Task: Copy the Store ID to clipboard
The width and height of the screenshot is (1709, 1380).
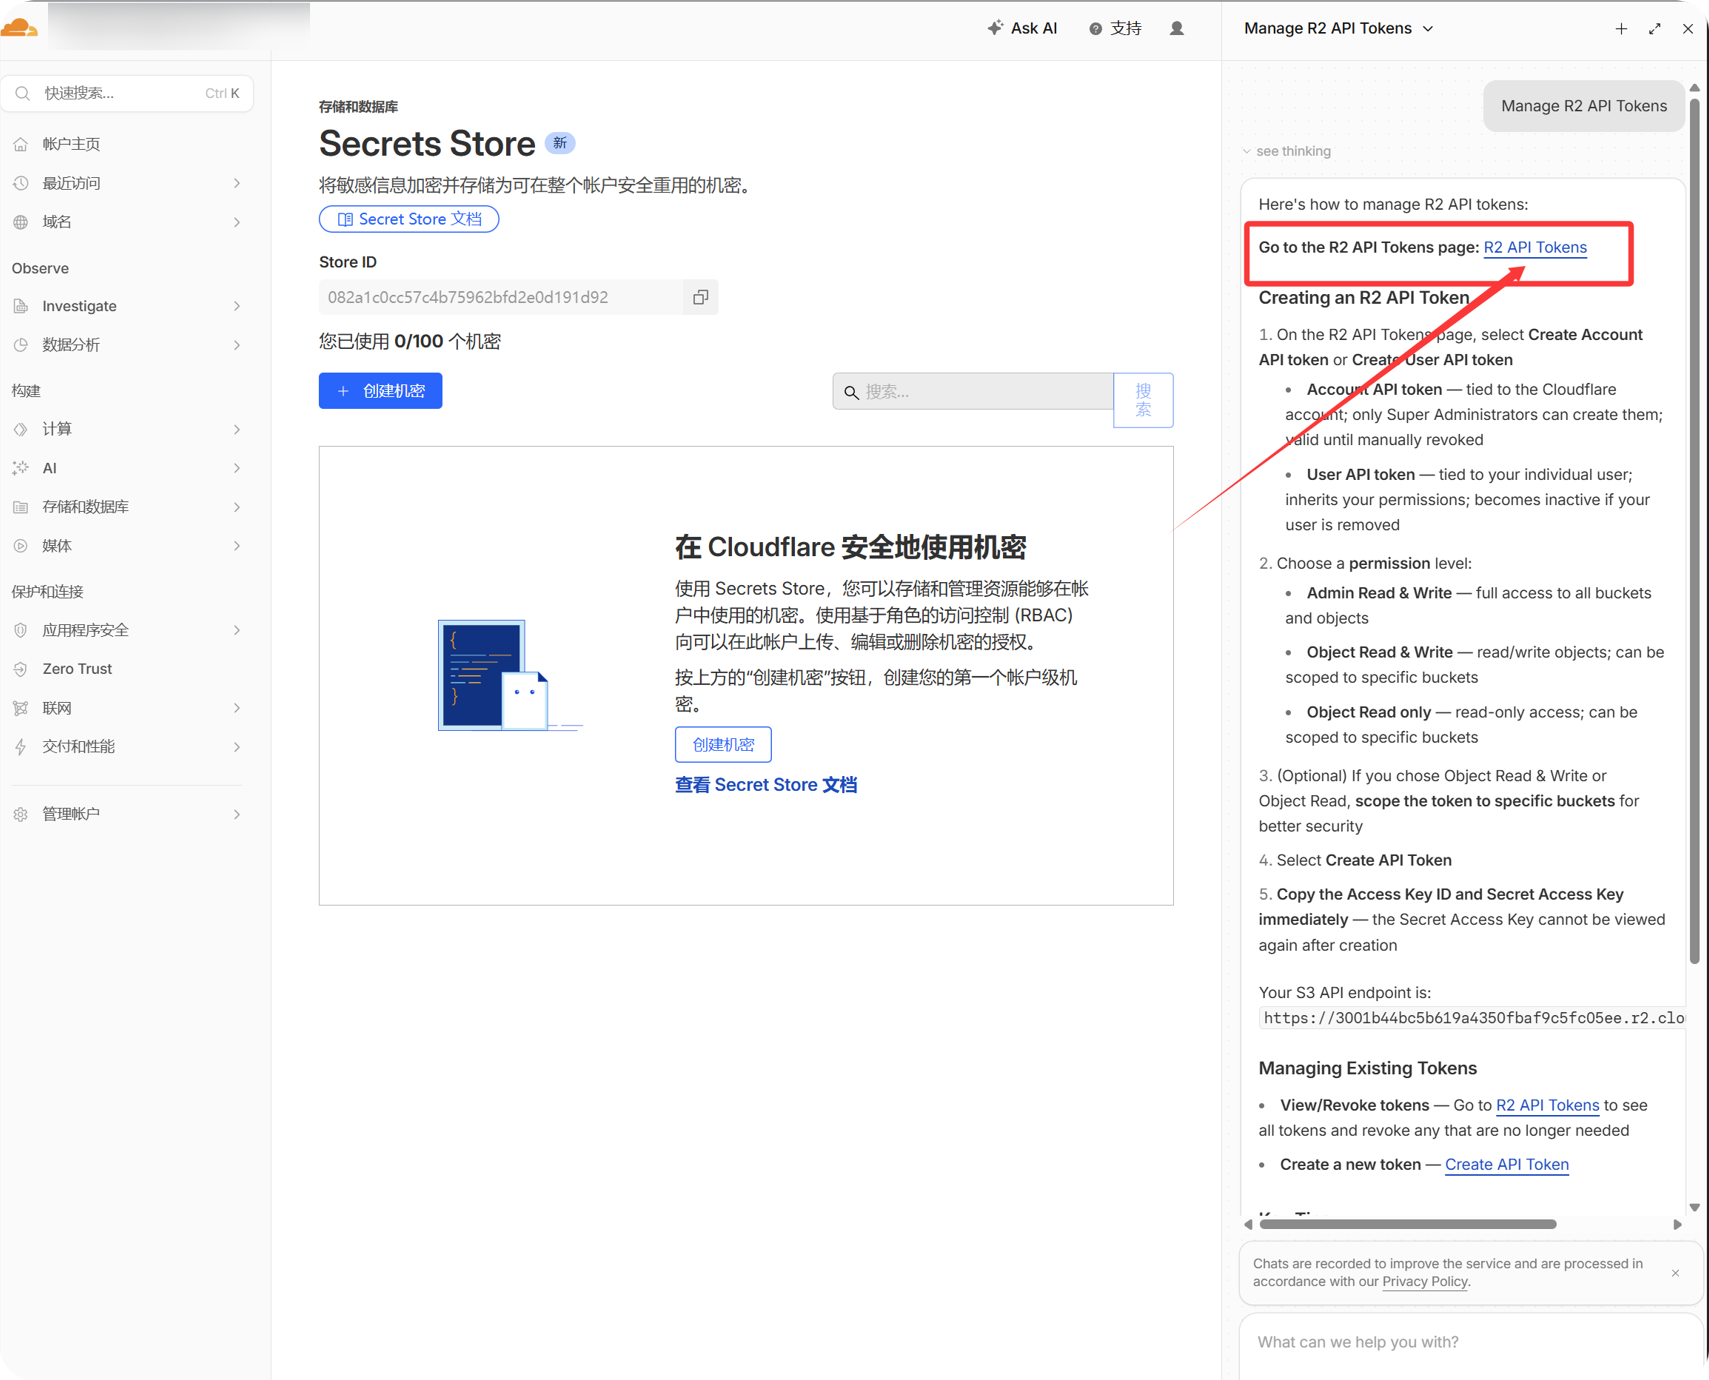Action: pos(700,297)
